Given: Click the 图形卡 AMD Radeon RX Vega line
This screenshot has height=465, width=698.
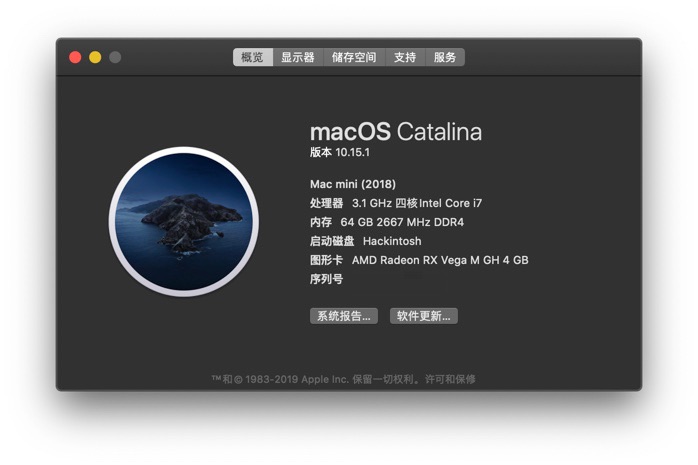Looking at the screenshot, I should pos(419,260).
